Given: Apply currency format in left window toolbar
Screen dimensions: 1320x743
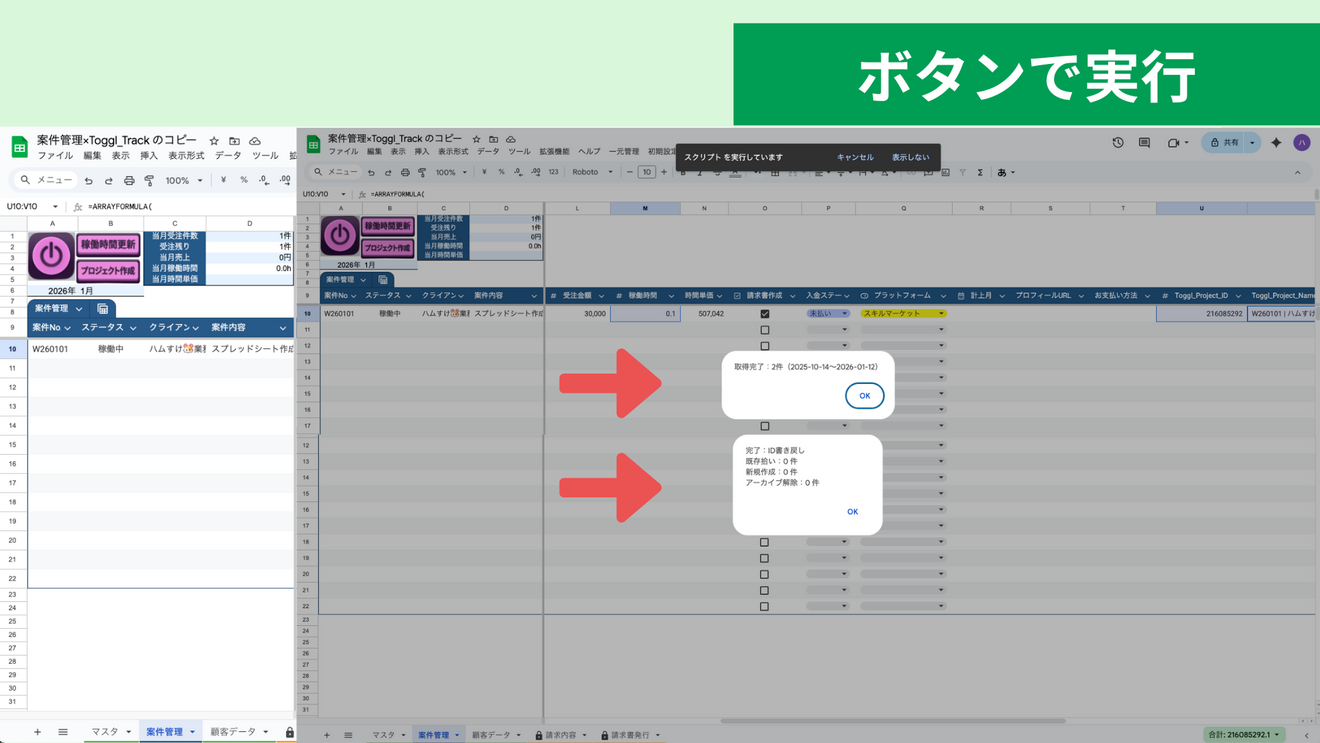Looking at the screenshot, I should (x=223, y=181).
